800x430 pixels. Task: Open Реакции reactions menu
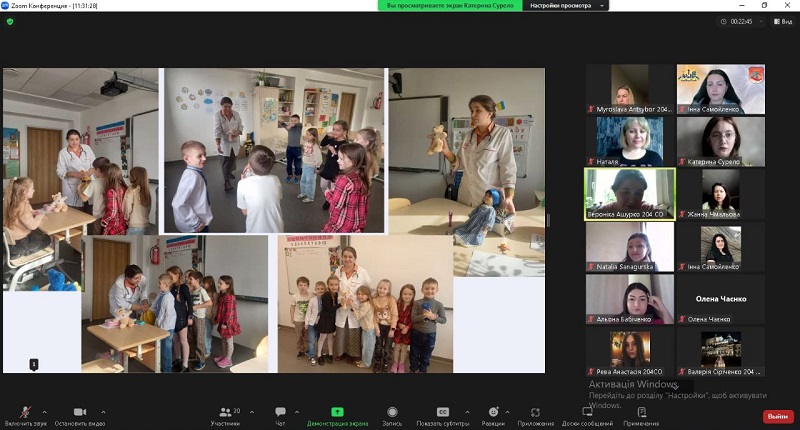click(x=493, y=412)
